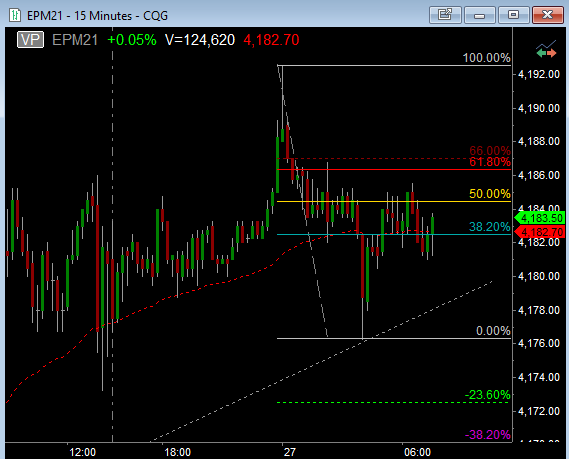Viewport: 569px width, 459px height.
Task: Click the 4,178.00 price axis label
Action: [539, 310]
